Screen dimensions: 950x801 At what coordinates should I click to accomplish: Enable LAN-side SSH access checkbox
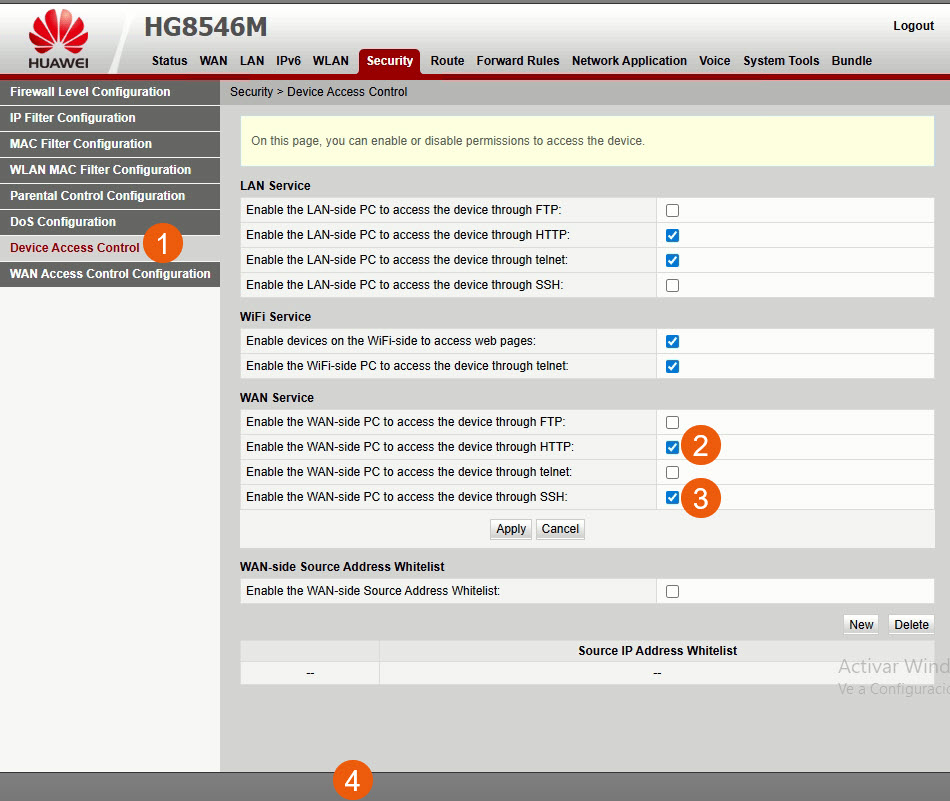(672, 285)
